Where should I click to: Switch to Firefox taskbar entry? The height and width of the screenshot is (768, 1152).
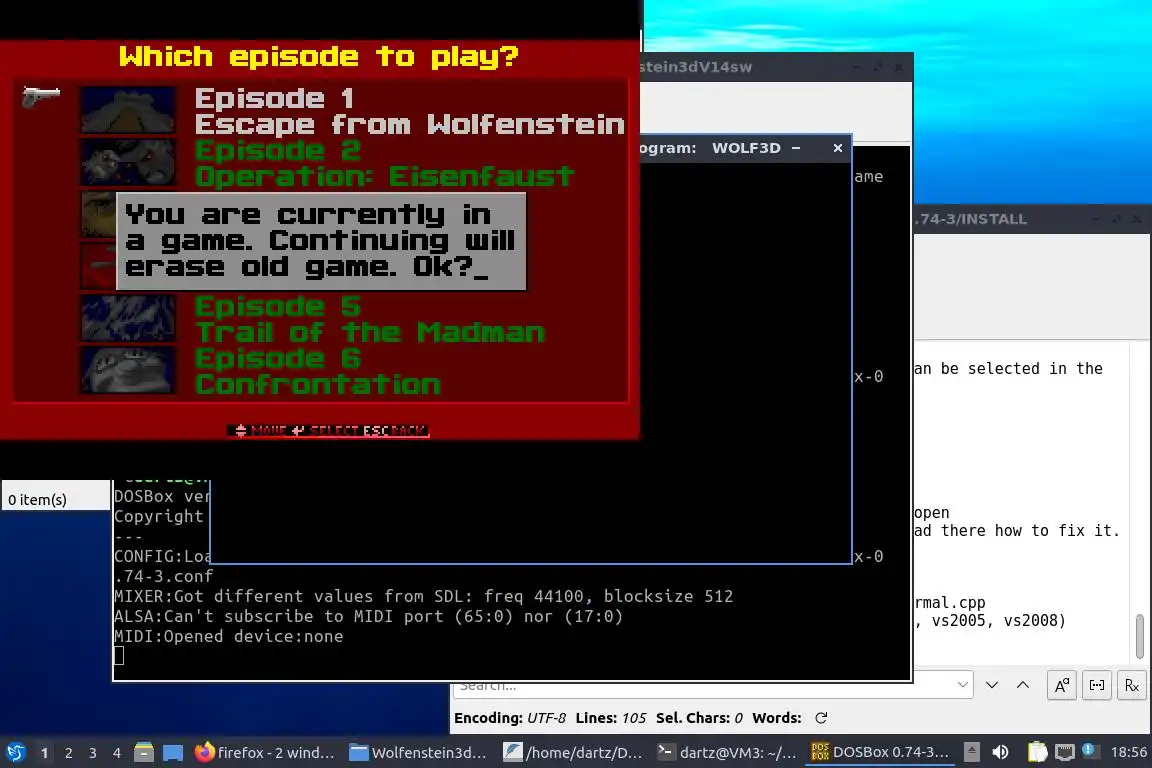pyautogui.click(x=264, y=752)
